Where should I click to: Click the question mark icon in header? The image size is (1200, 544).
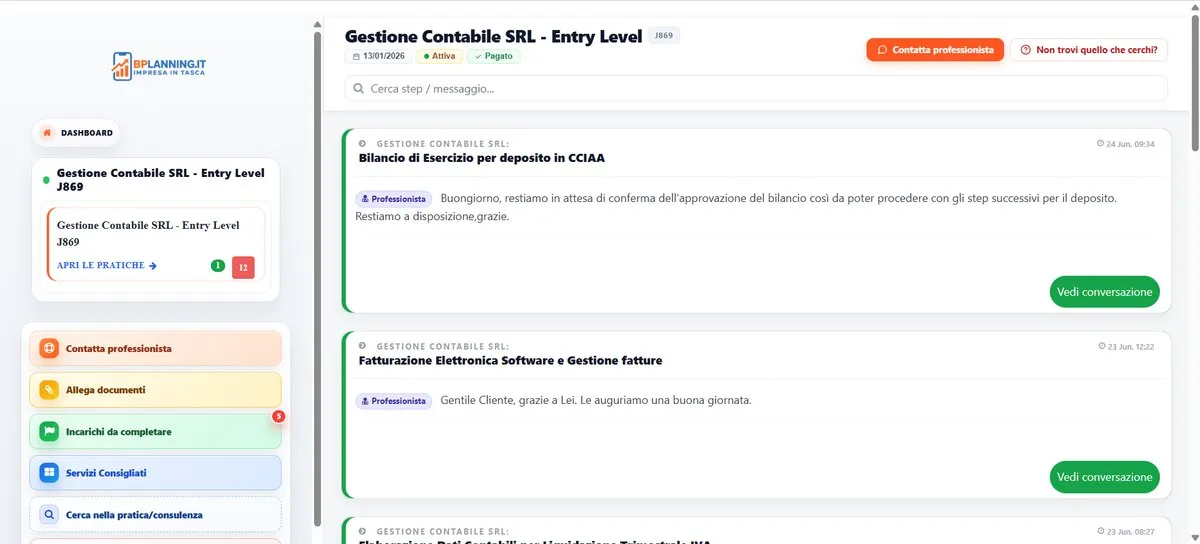coord(1025,49)
